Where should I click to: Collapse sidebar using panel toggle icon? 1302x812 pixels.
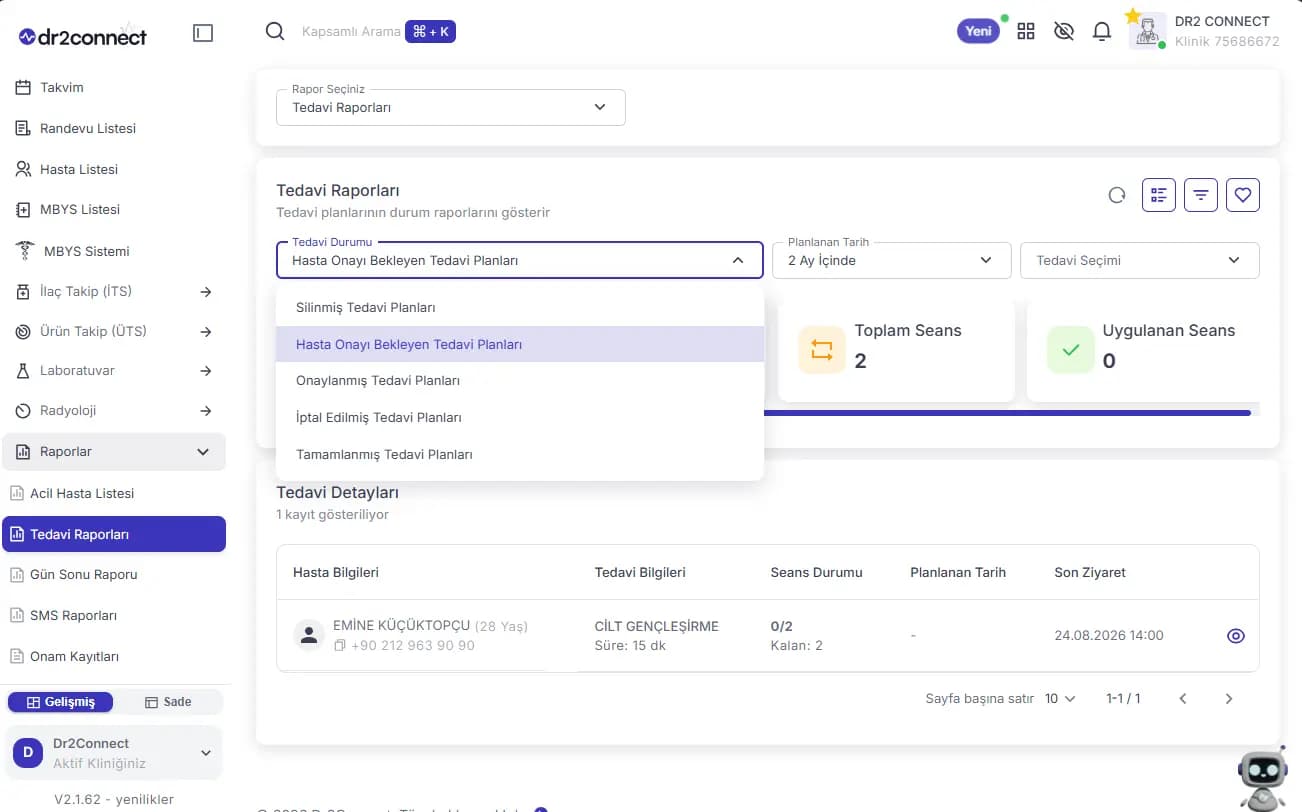(203, 33)
